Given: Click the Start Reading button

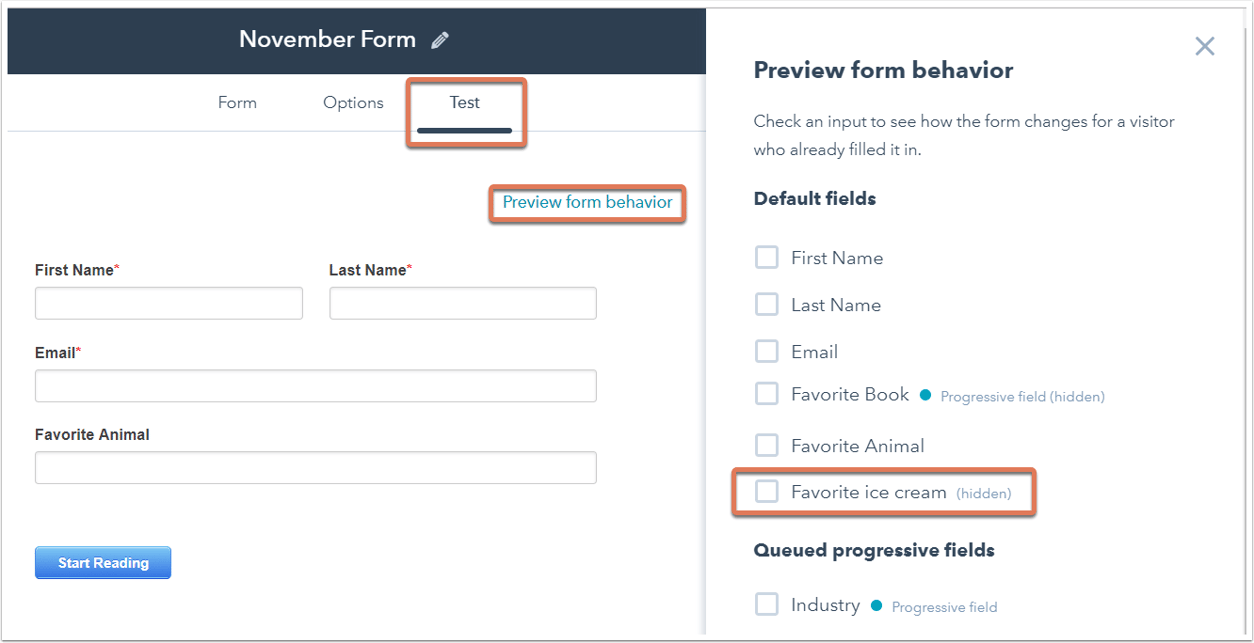Looking at the screenshot, I should click(x=103, y=563).
